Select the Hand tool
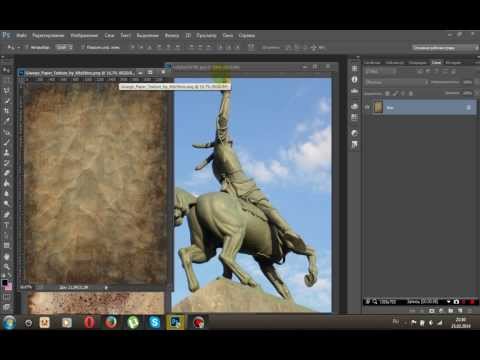The image size is (480, 360). coord(6,257)
